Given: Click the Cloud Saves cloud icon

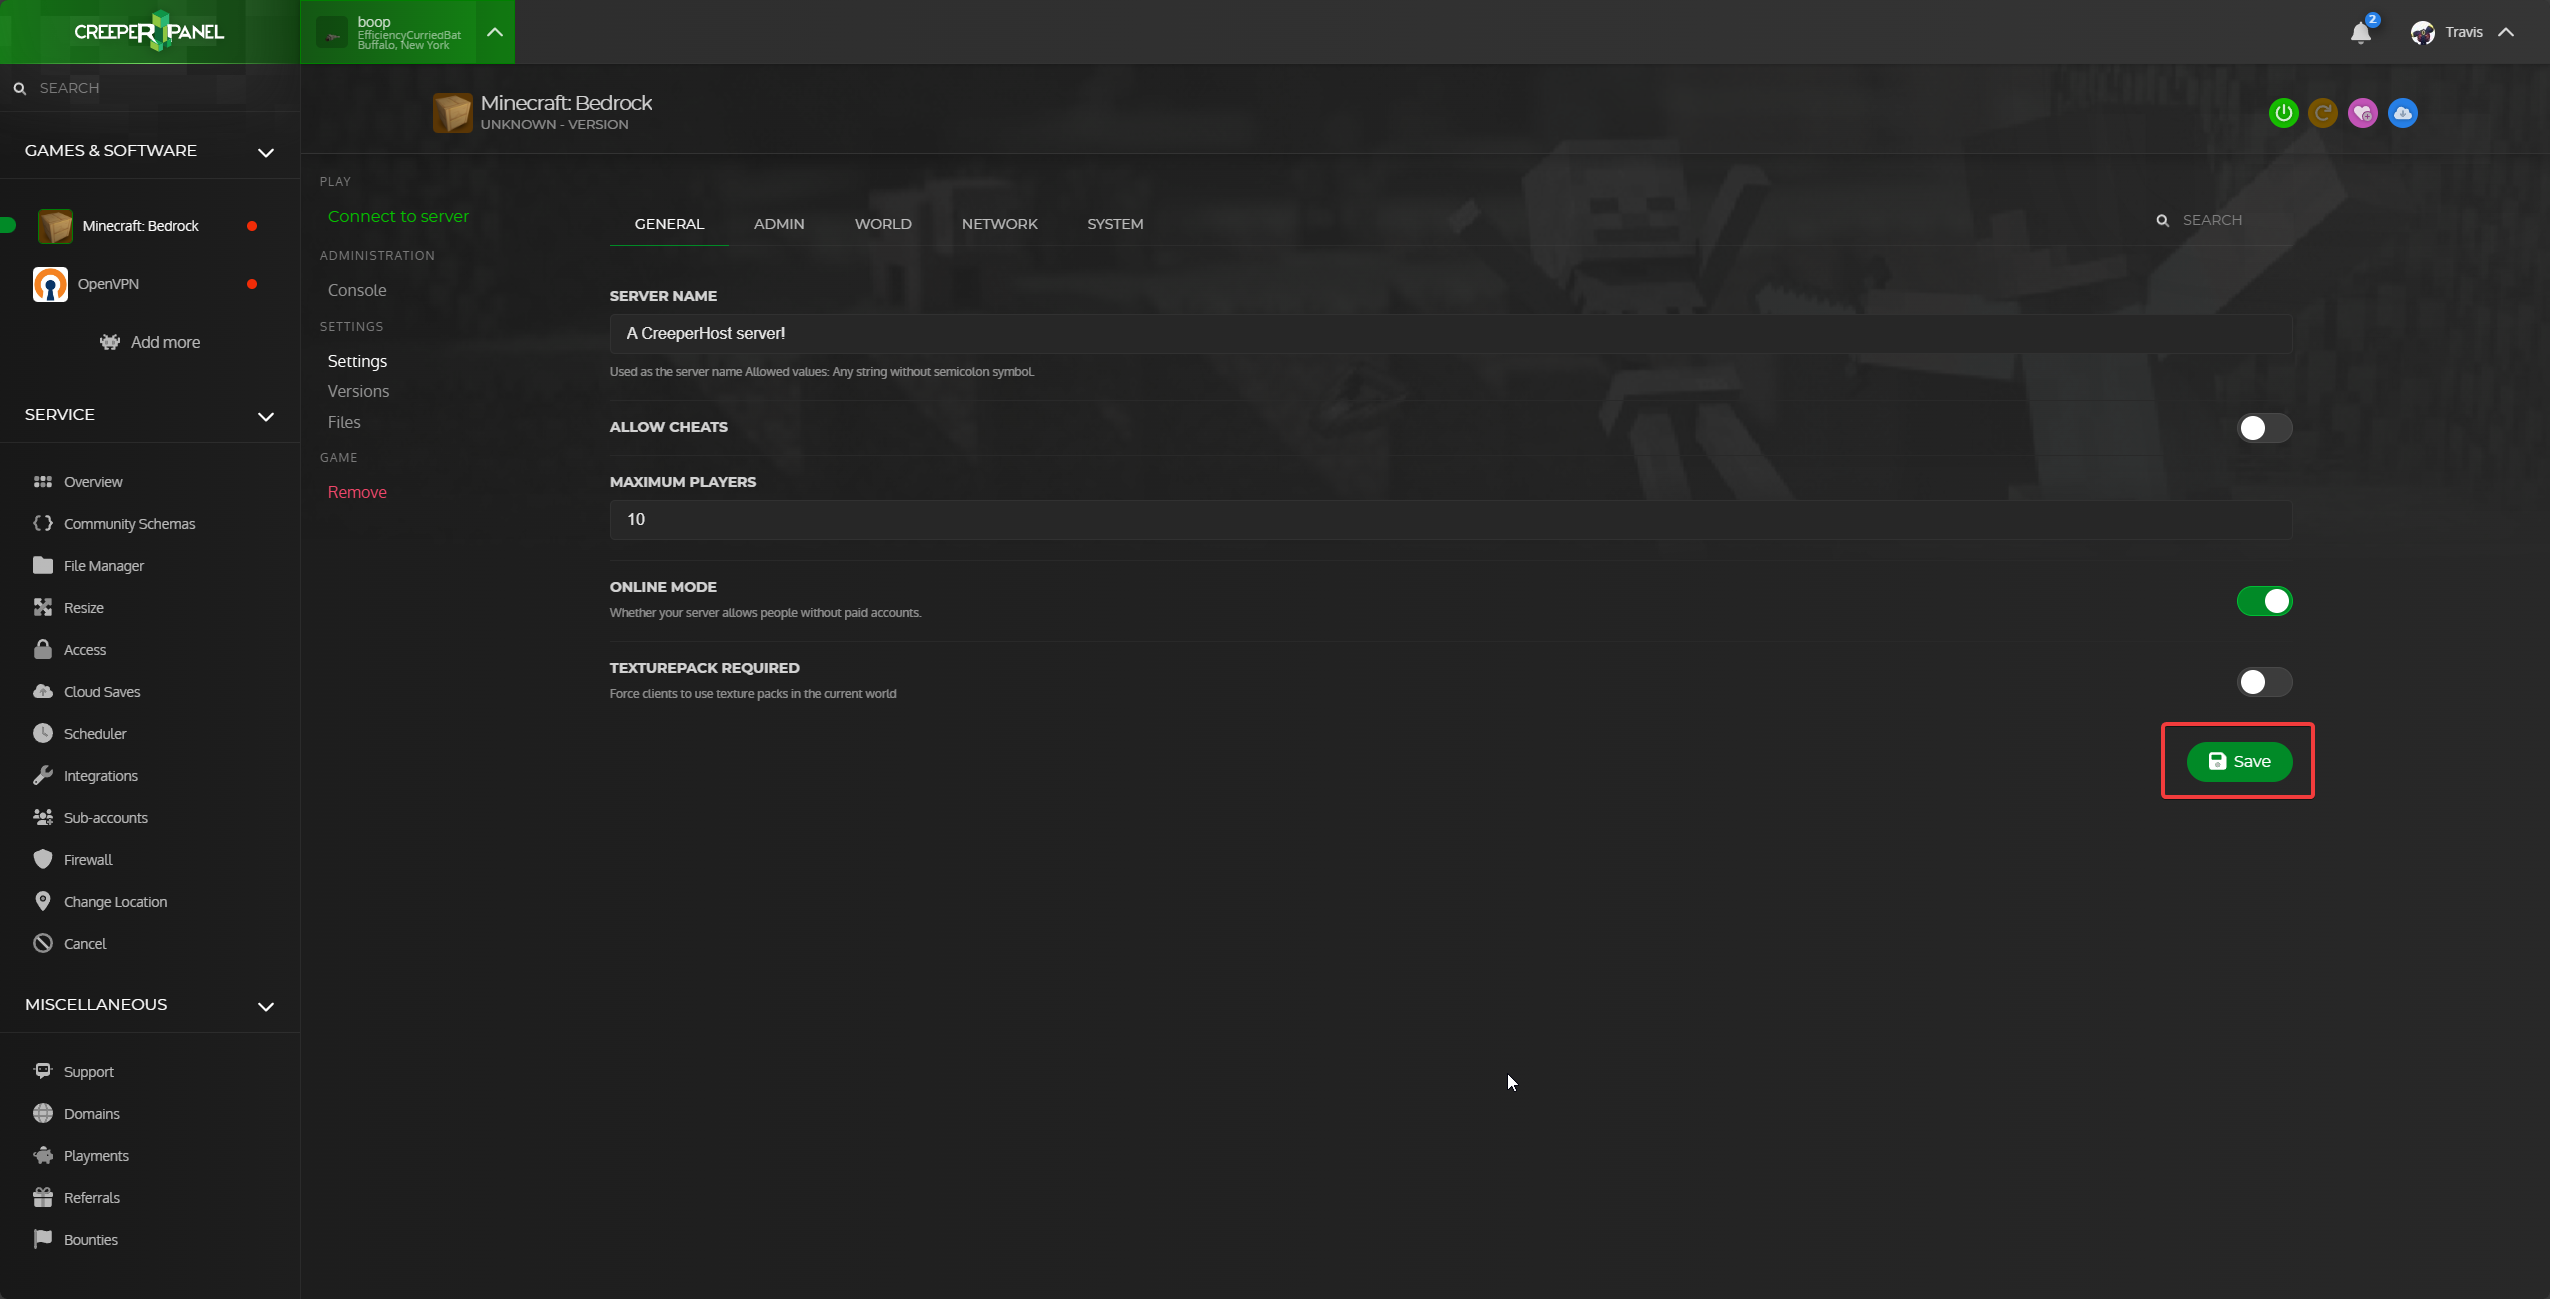Looking at the screenshot, I should tap(43, 692).
